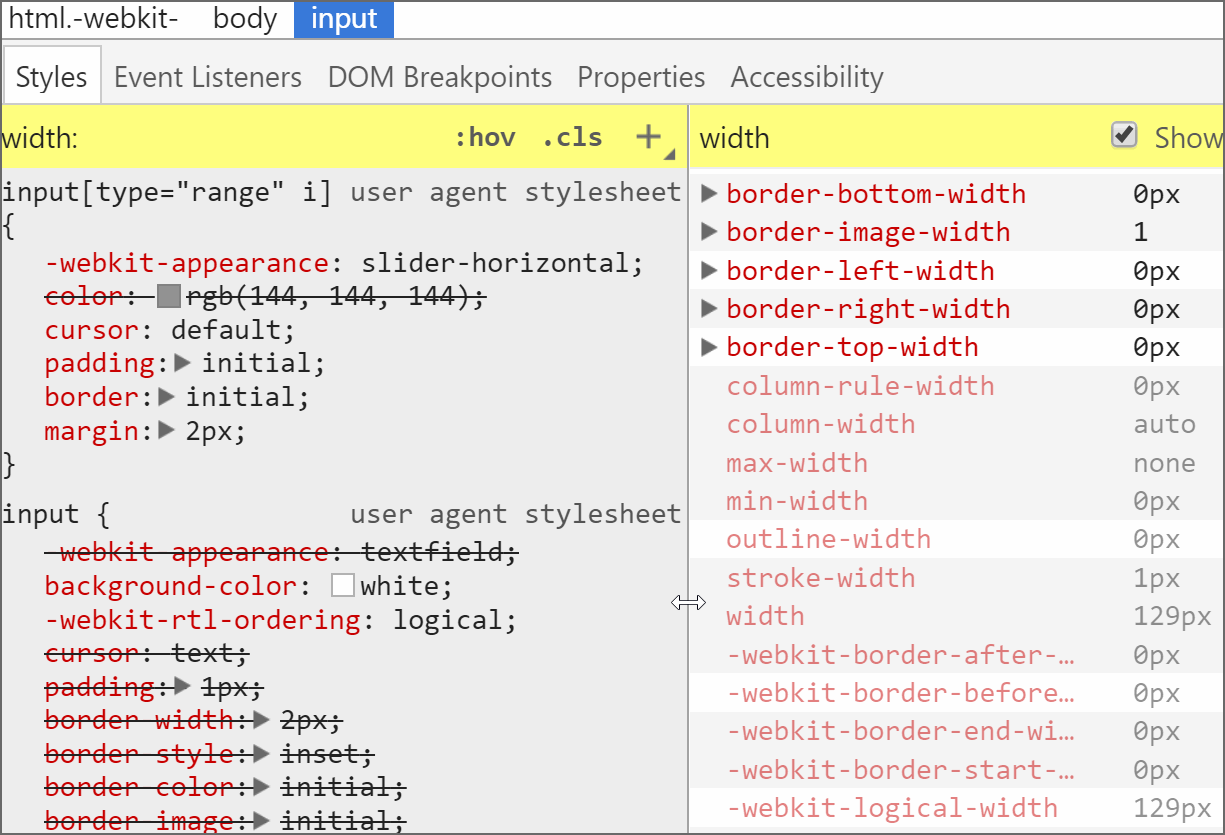Click the styles filter field containing width:
Image resolution: width=1225 pixels, height=835 pixels.
[220, 138]
